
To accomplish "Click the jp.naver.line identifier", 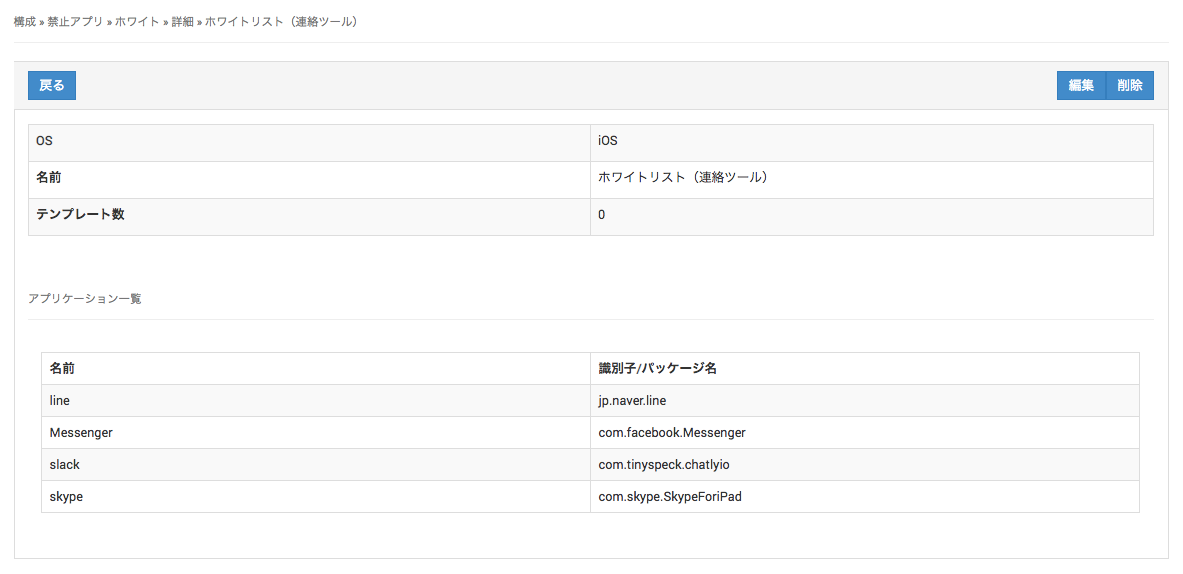I will point(632,401).
